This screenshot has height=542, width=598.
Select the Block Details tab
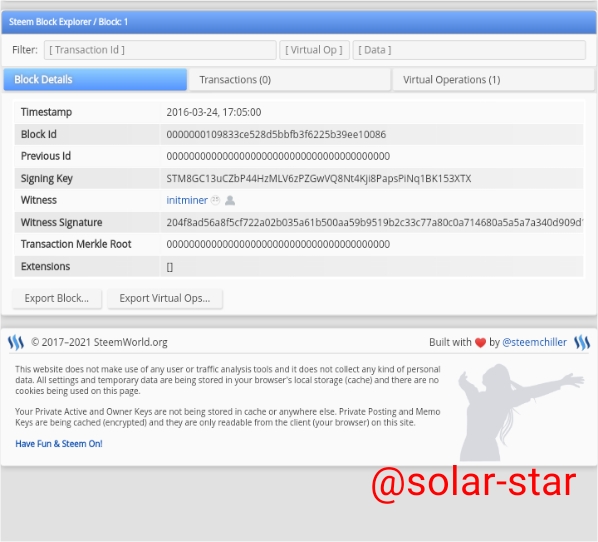click(95, 80)
